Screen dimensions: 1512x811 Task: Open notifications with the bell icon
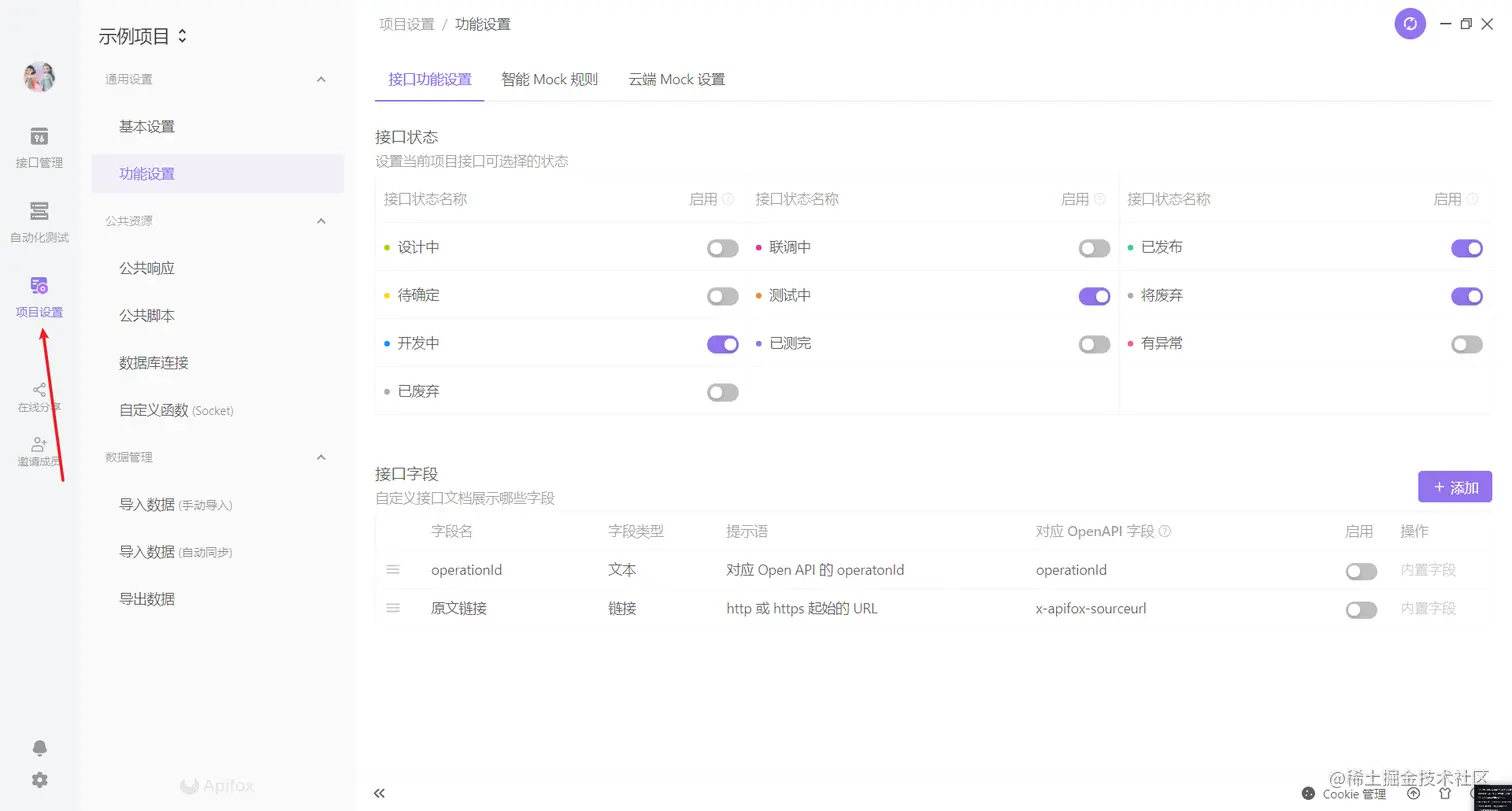39,747
